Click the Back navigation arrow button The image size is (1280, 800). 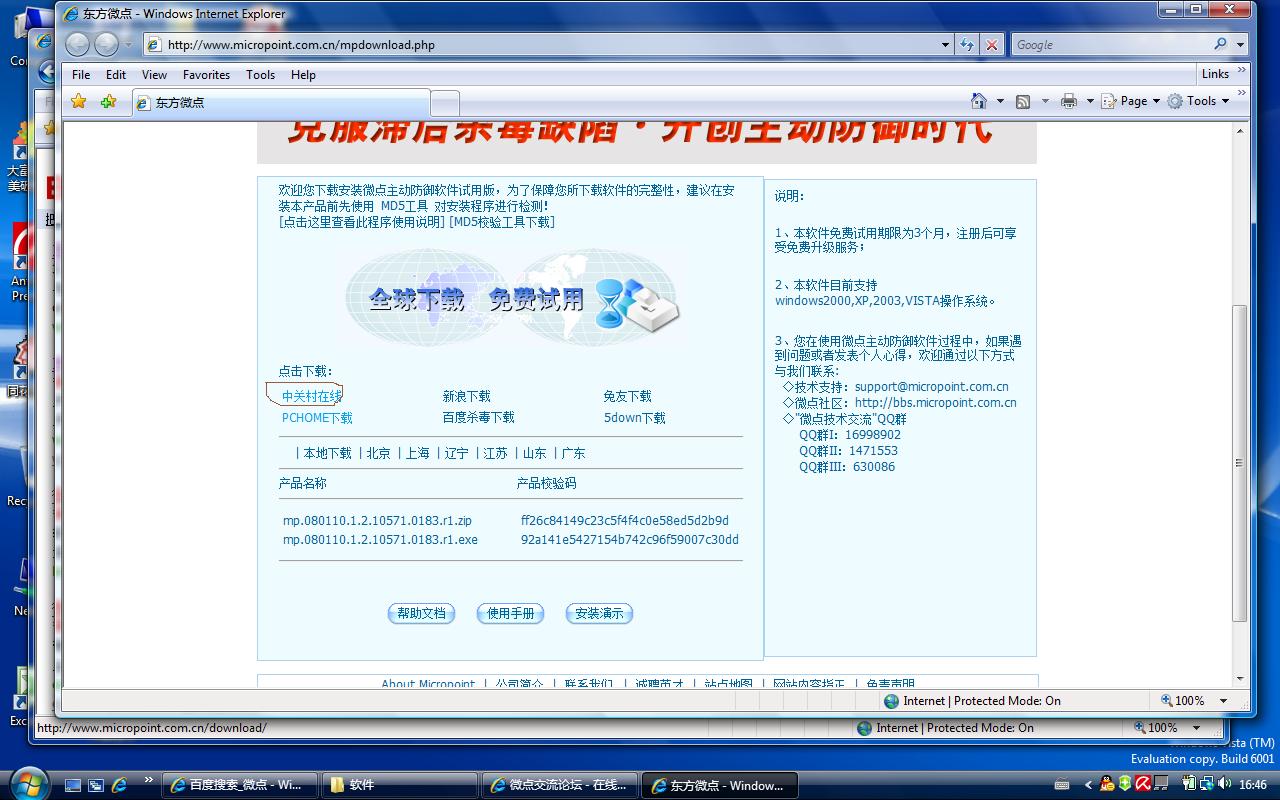coord(77,44)
